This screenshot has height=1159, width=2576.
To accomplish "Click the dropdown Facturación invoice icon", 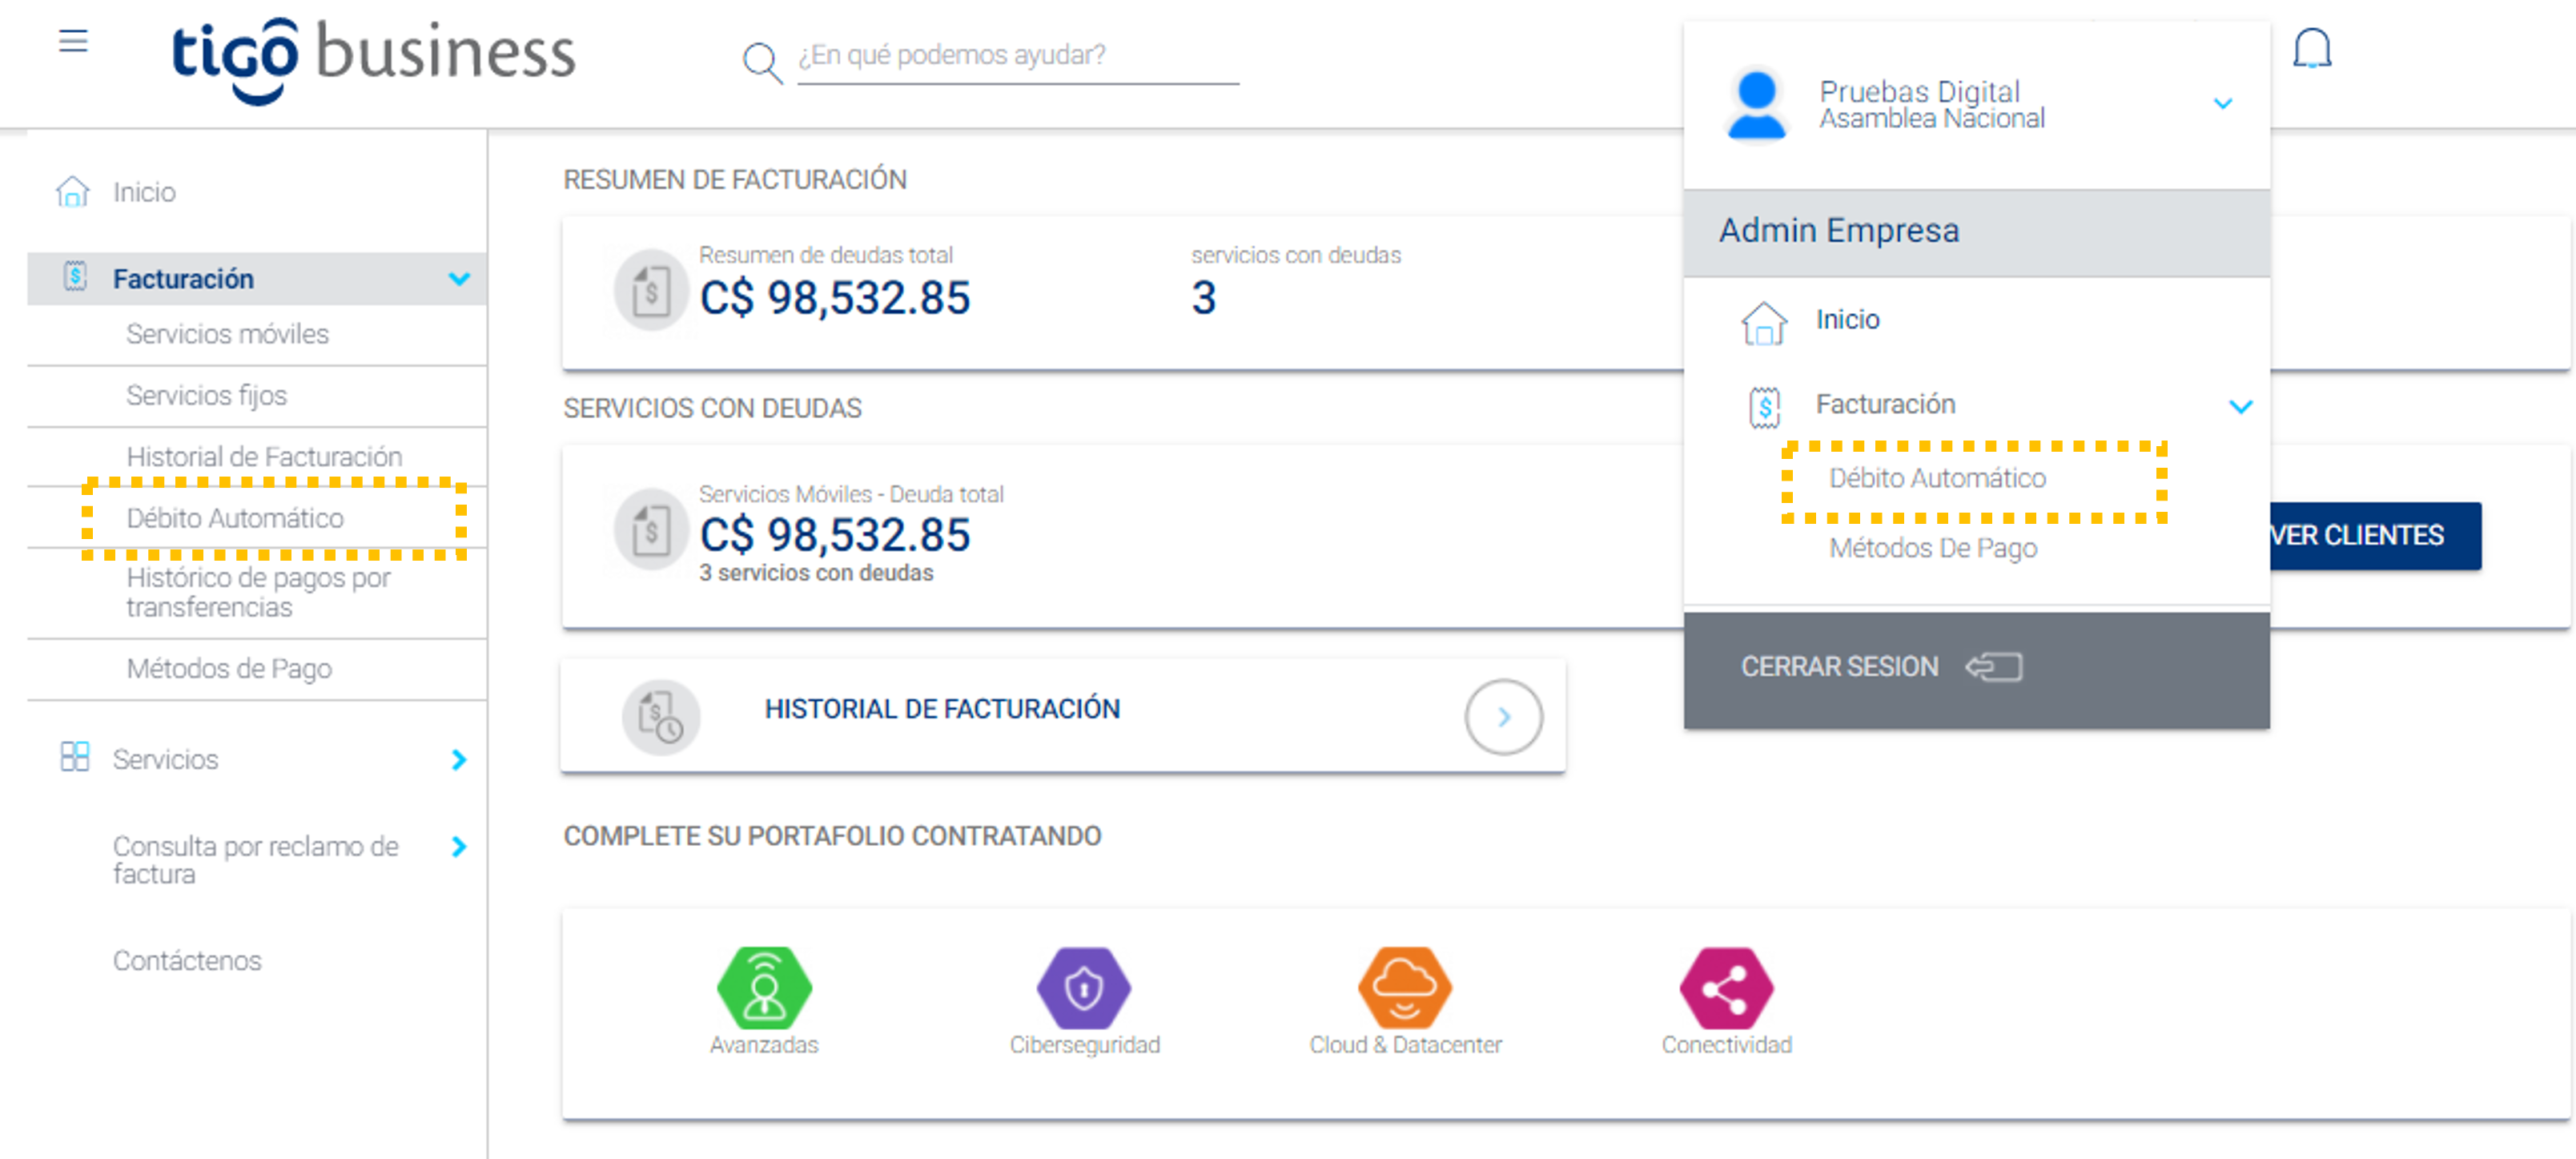I will coord(1764,407).
